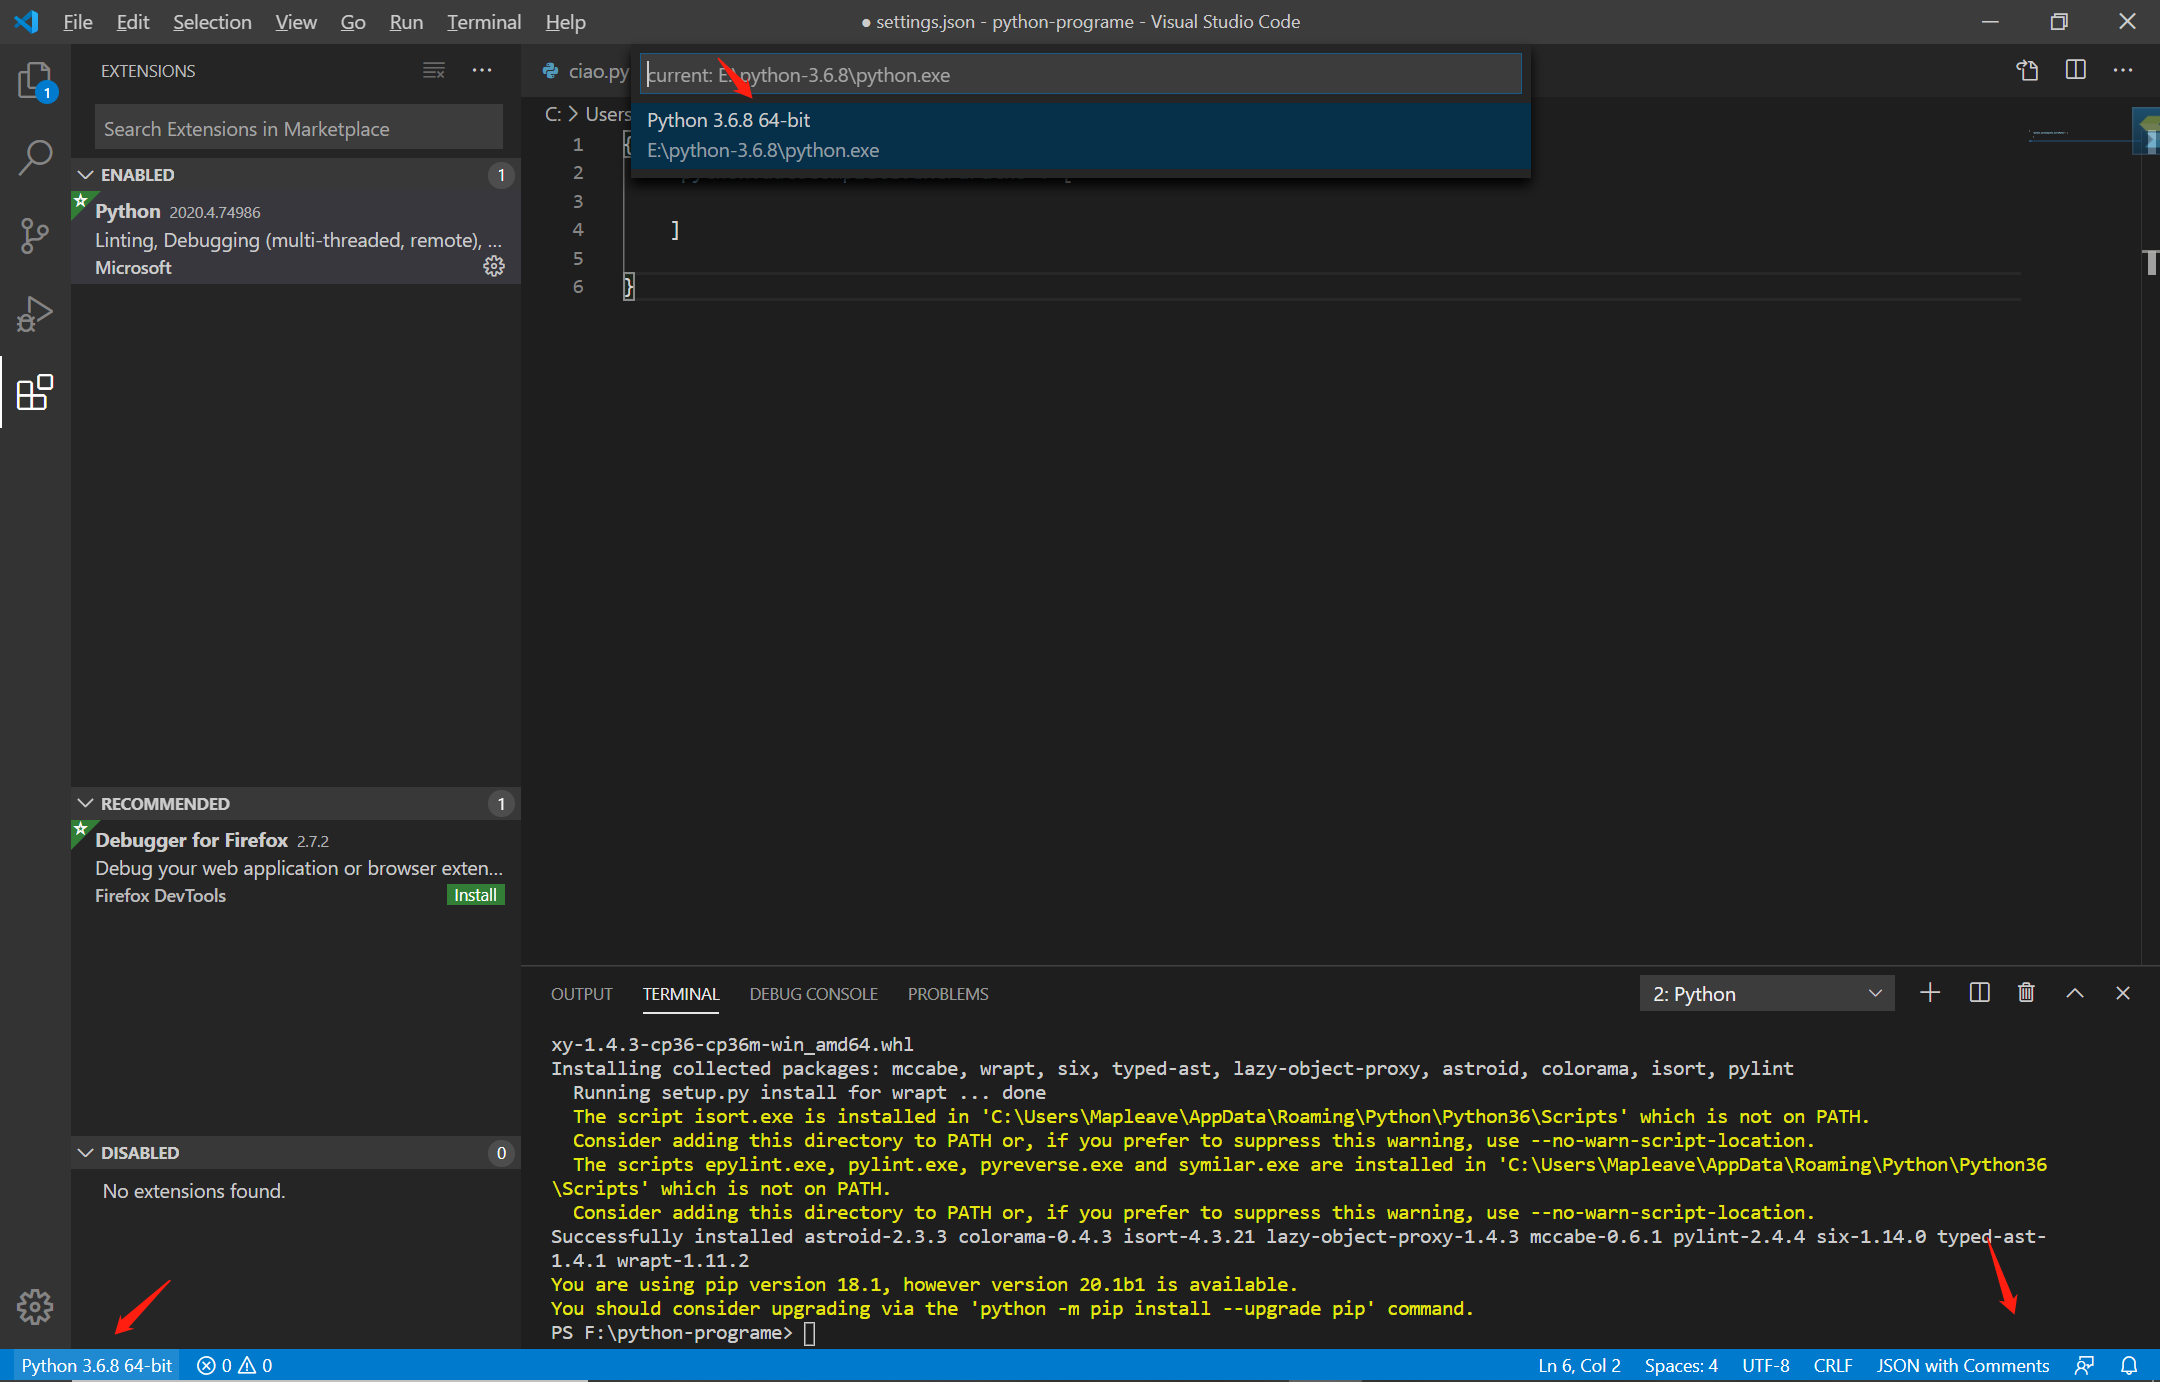
Task: Open the Search view
Action: (35, 157)
